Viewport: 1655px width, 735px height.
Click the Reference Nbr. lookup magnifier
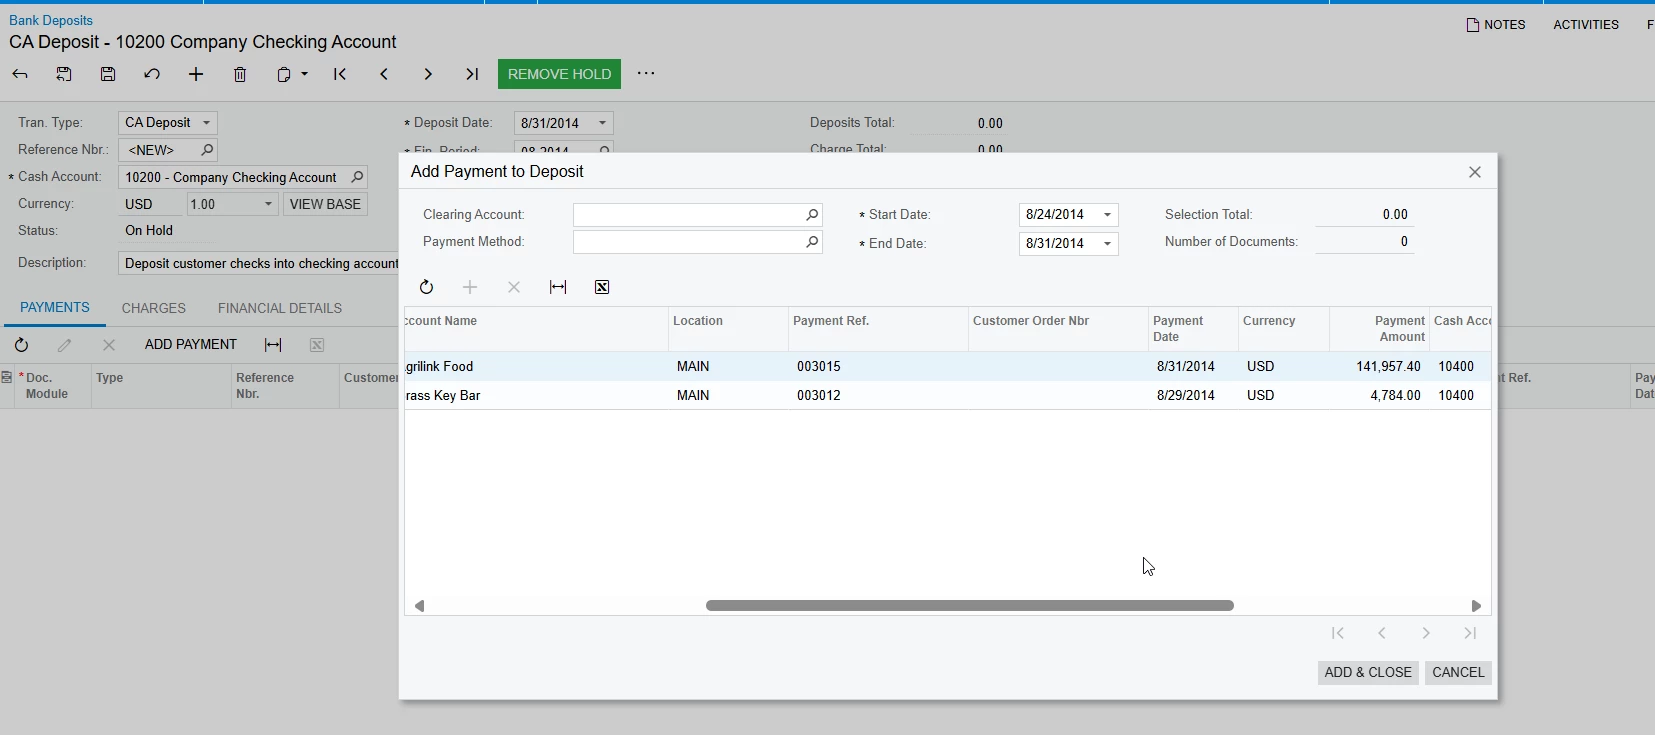point(207,150)
